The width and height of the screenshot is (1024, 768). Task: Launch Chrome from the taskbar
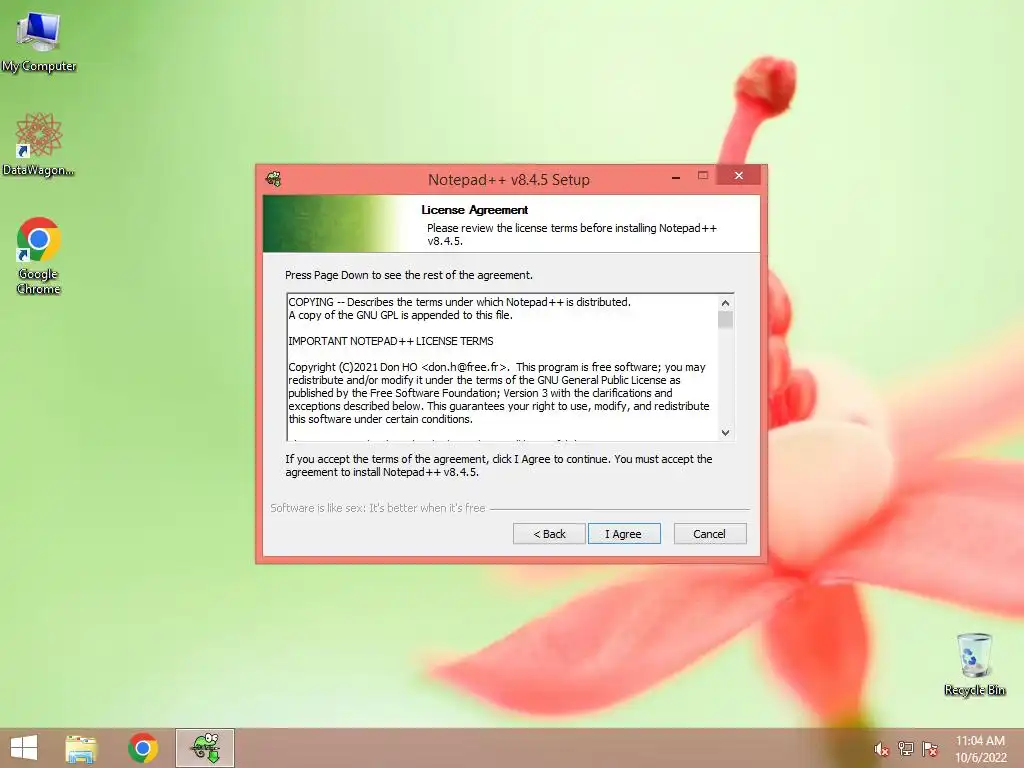(143, 748)
